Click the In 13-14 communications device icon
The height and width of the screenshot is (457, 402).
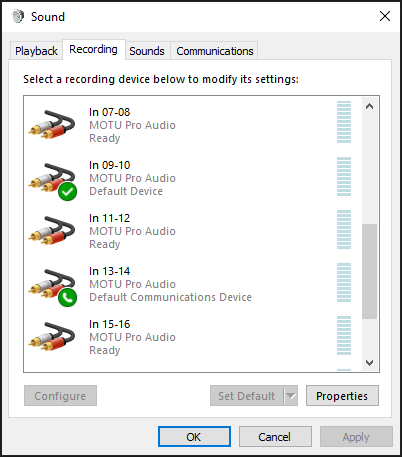point(52,287)
